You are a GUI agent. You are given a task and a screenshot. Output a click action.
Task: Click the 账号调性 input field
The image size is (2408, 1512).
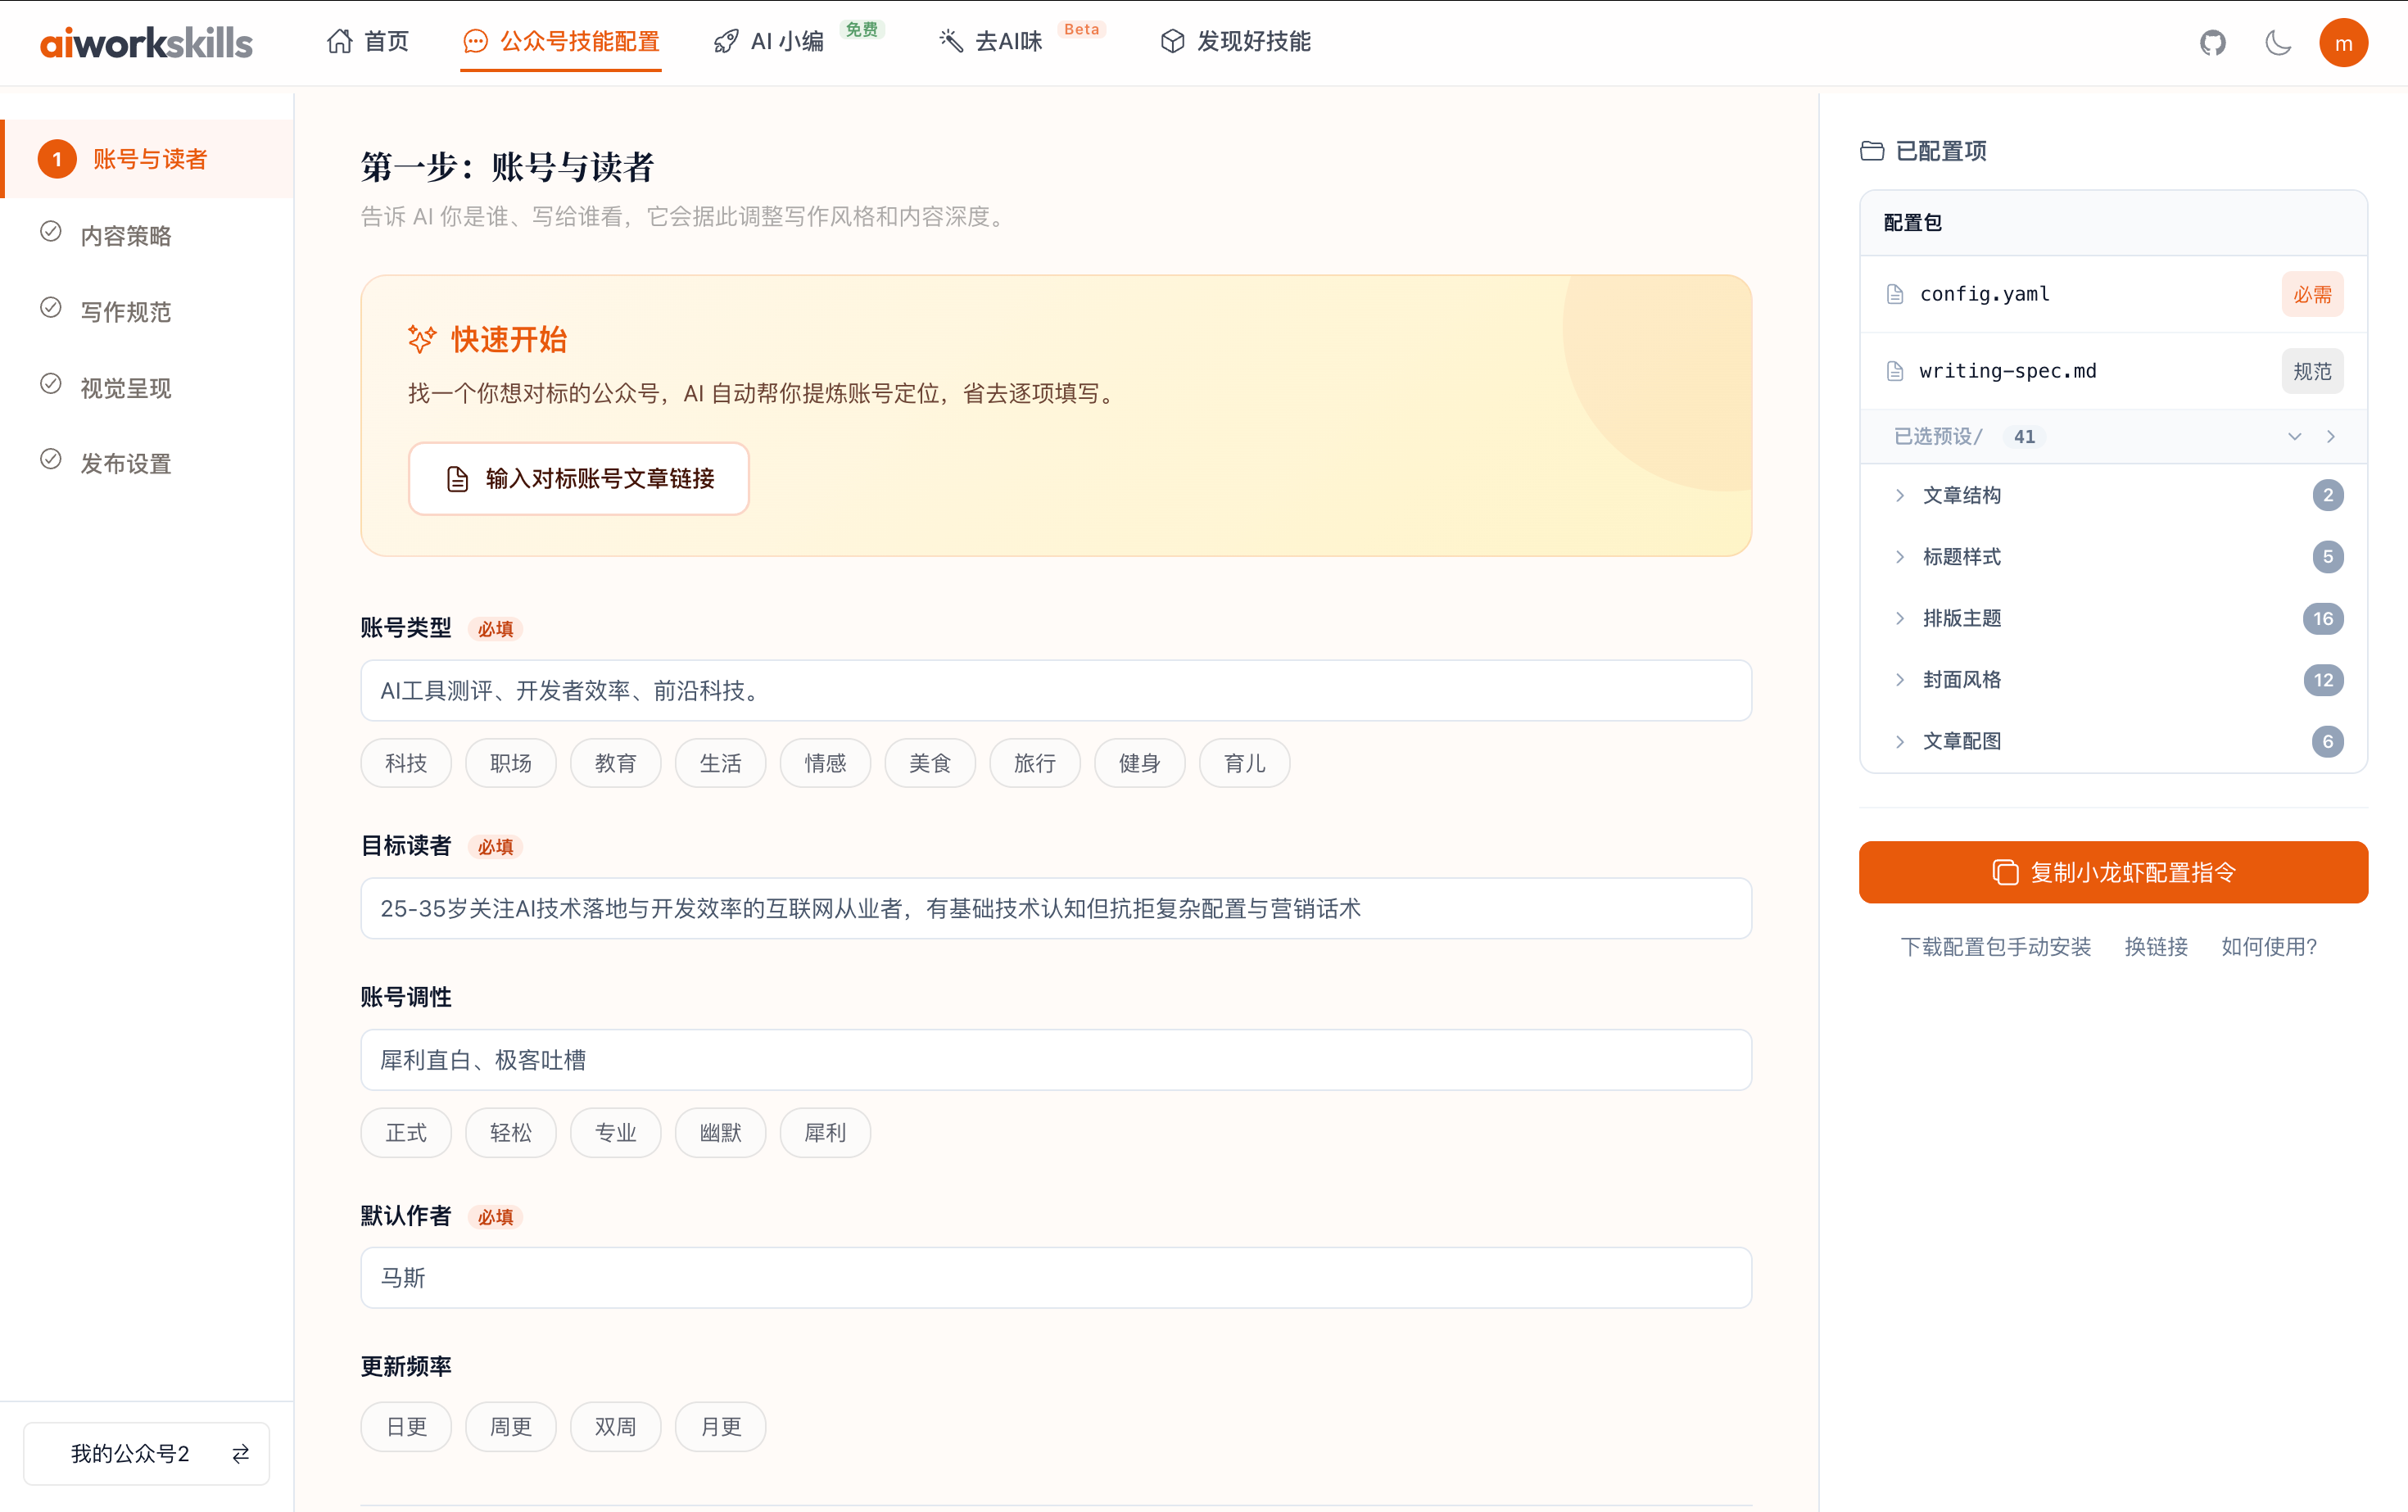[1056, 1060]
